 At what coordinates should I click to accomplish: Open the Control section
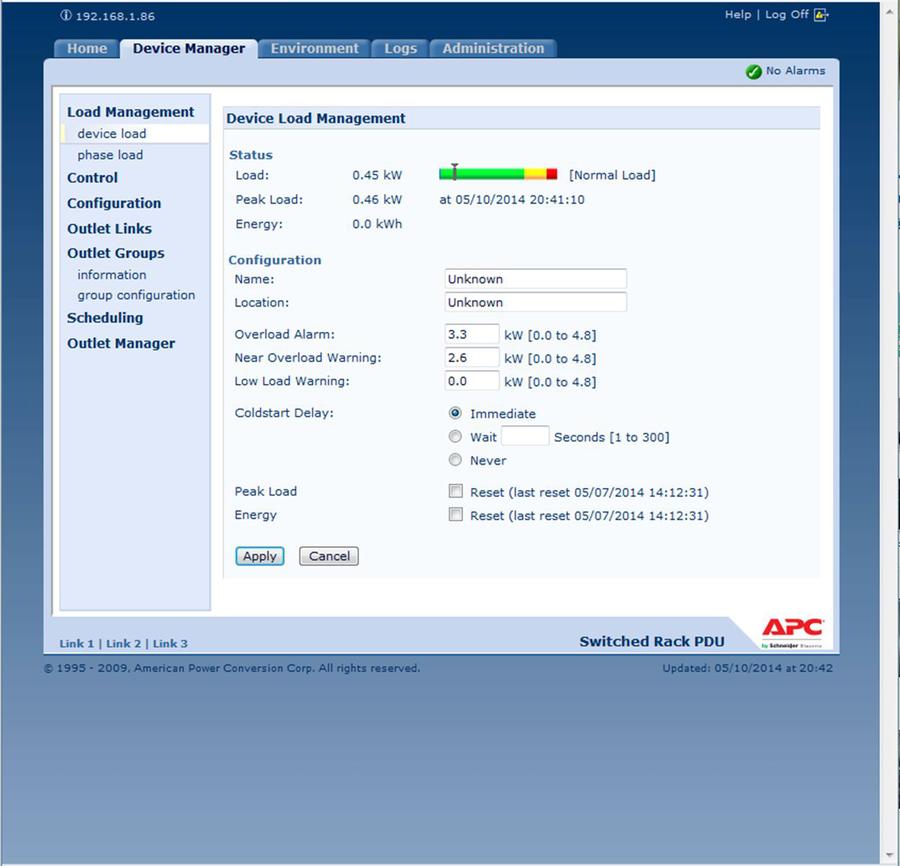pyautogui.click(x=92, y=178)
